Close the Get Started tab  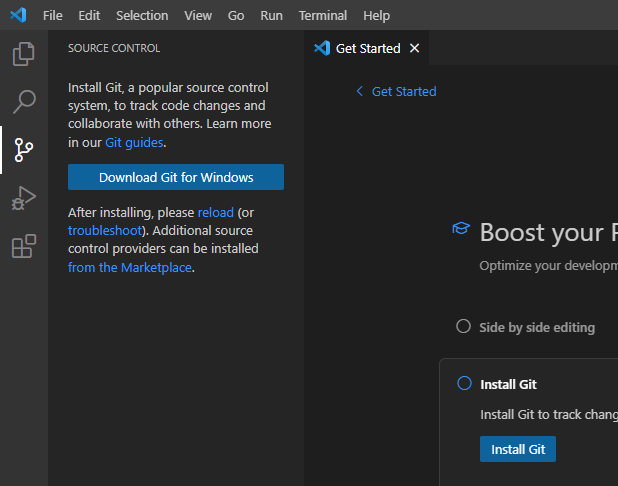(414, 48)
